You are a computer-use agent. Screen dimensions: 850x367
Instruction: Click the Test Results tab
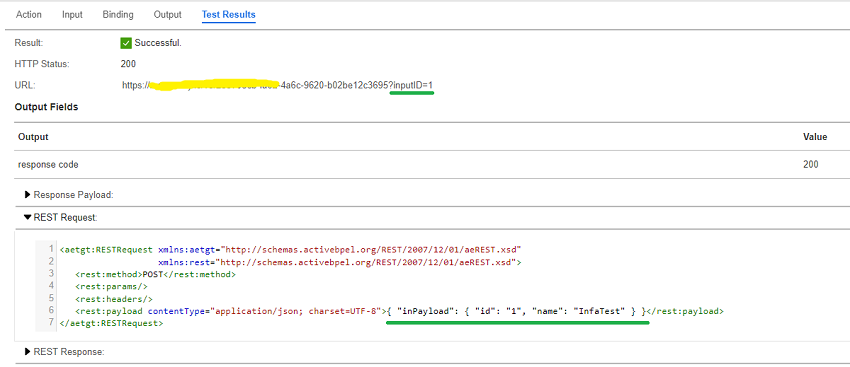click(x=229, y=15)
